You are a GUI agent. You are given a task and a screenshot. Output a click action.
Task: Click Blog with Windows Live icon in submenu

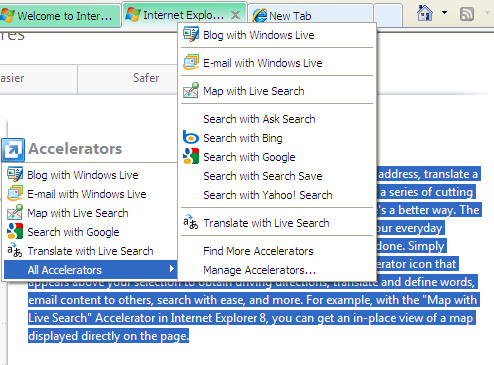click(x=191, y=35)
